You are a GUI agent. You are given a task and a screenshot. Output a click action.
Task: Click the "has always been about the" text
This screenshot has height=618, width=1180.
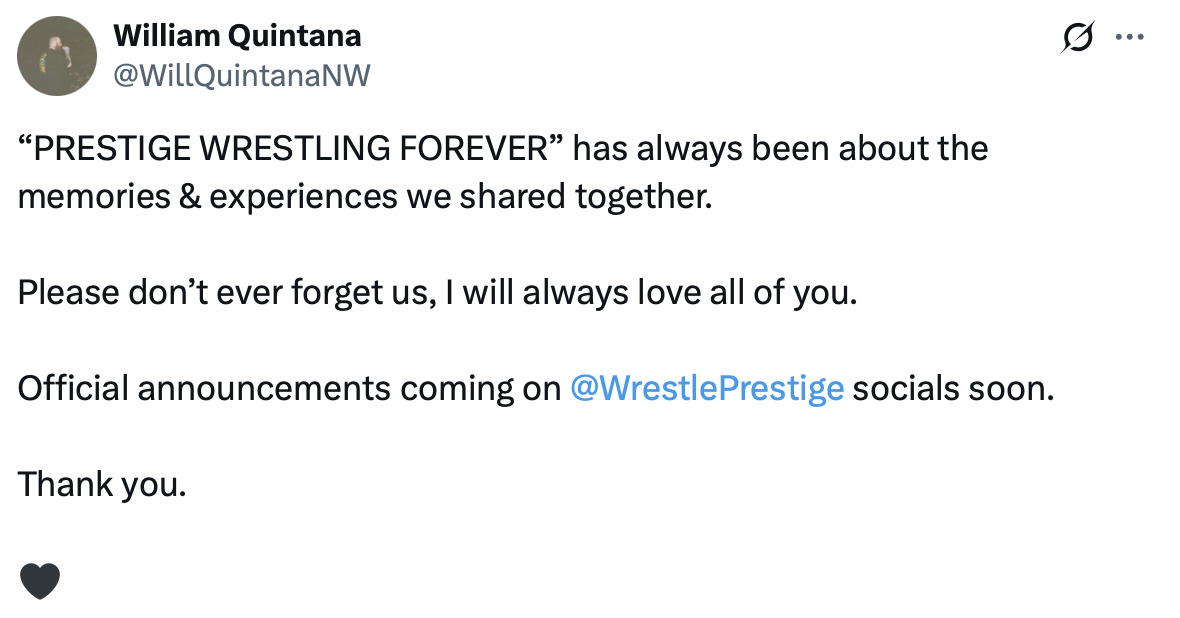click(x=780, y=149)
